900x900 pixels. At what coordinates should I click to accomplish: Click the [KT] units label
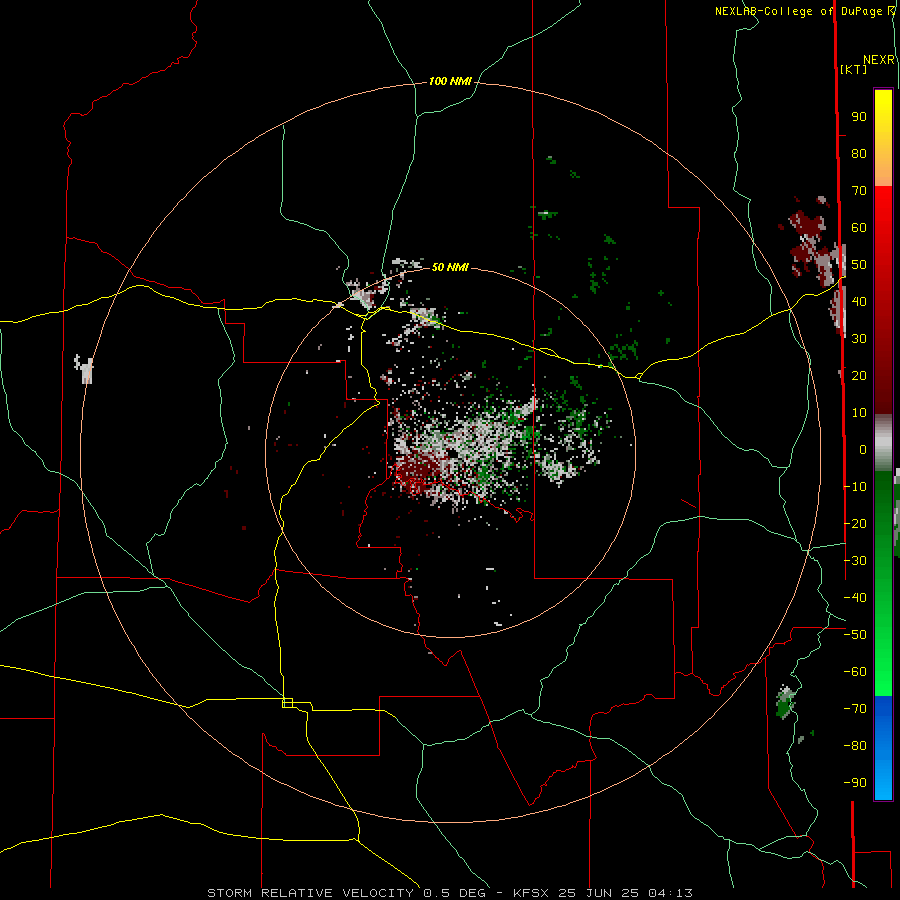pos(854,69)
